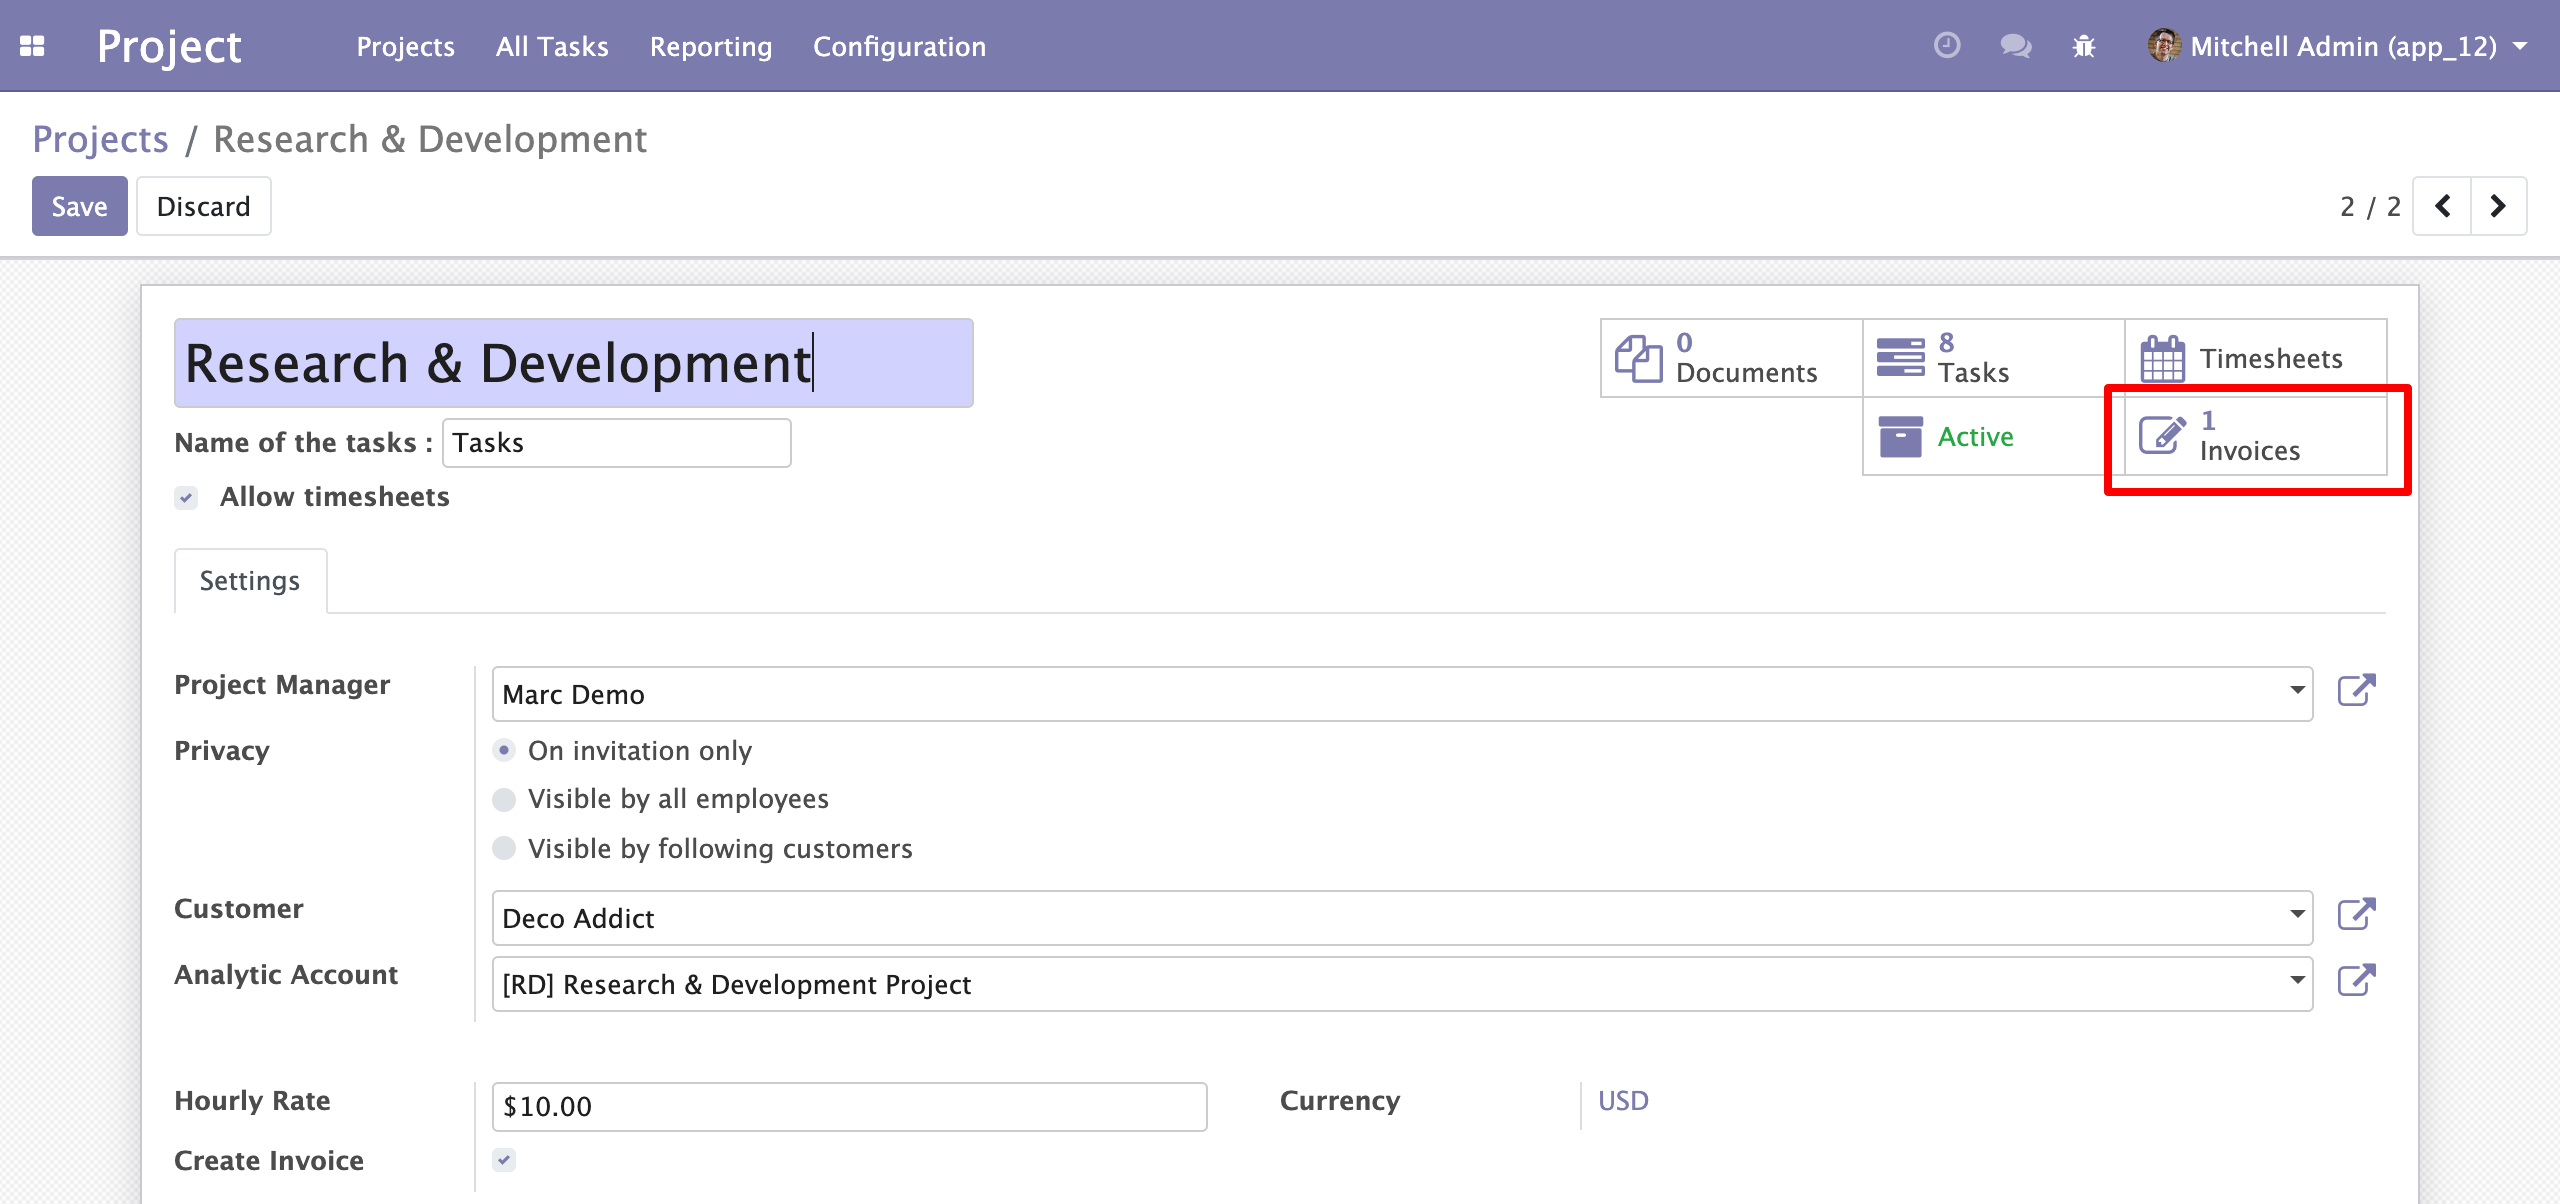The image size is (2560, 1204).
Task: Toggle the Create Invoice checkbox
Action: coord(504,1160)
